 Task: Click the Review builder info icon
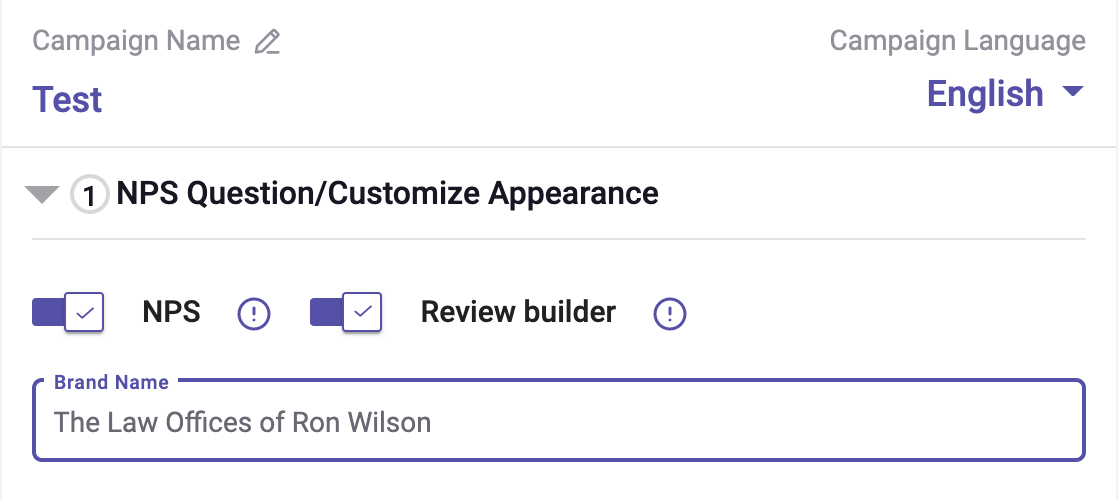click(x=670, y=315)
